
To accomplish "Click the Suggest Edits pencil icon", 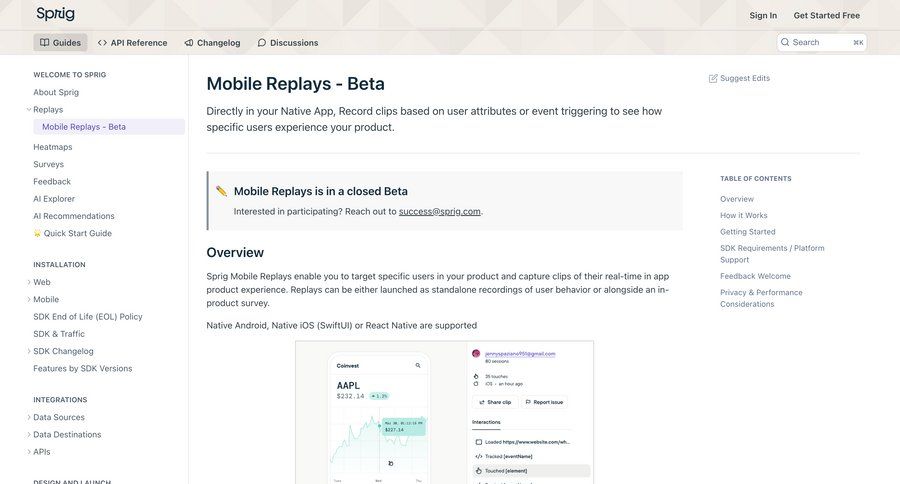I will click(713, 78).
